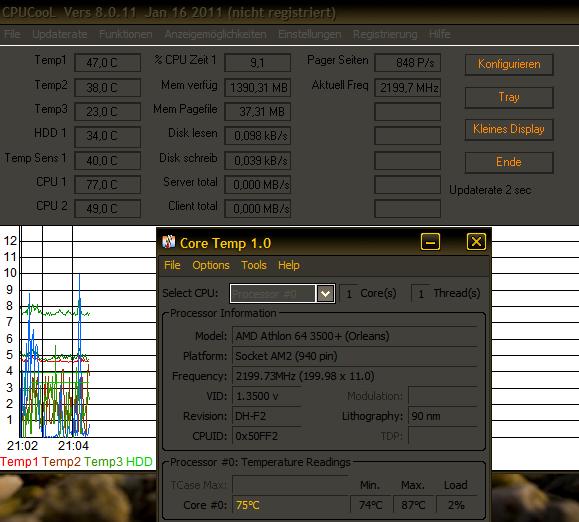Click the Temp2 graph legend label

(61, 461)
